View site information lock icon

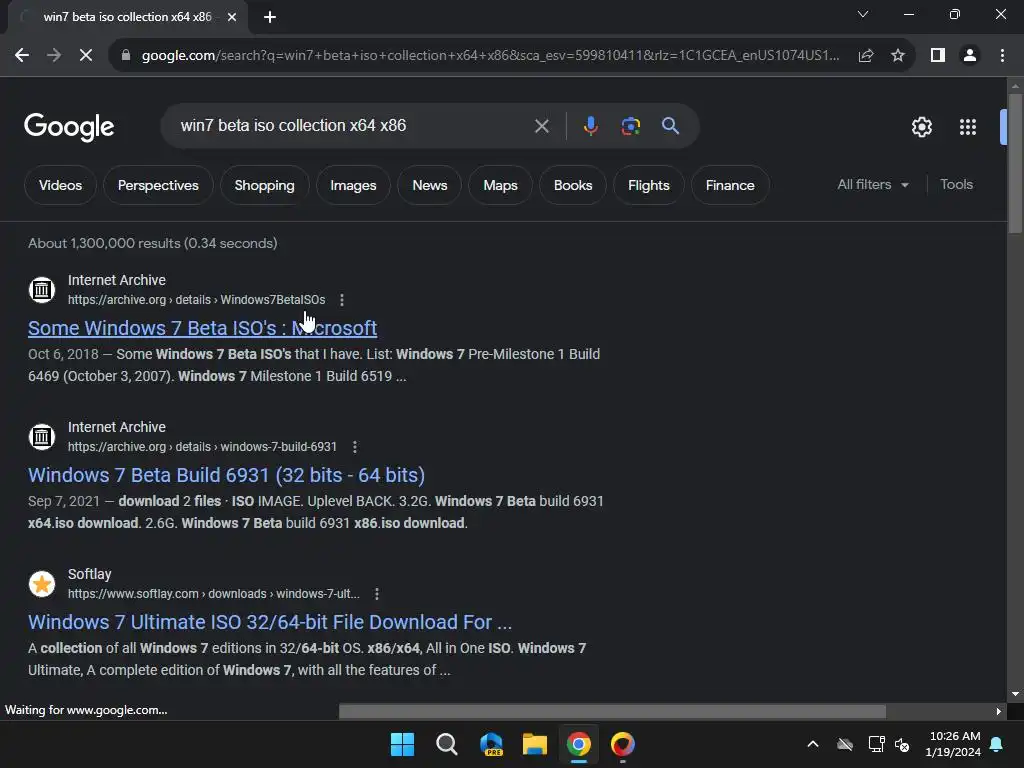click(x=126, y=56)
